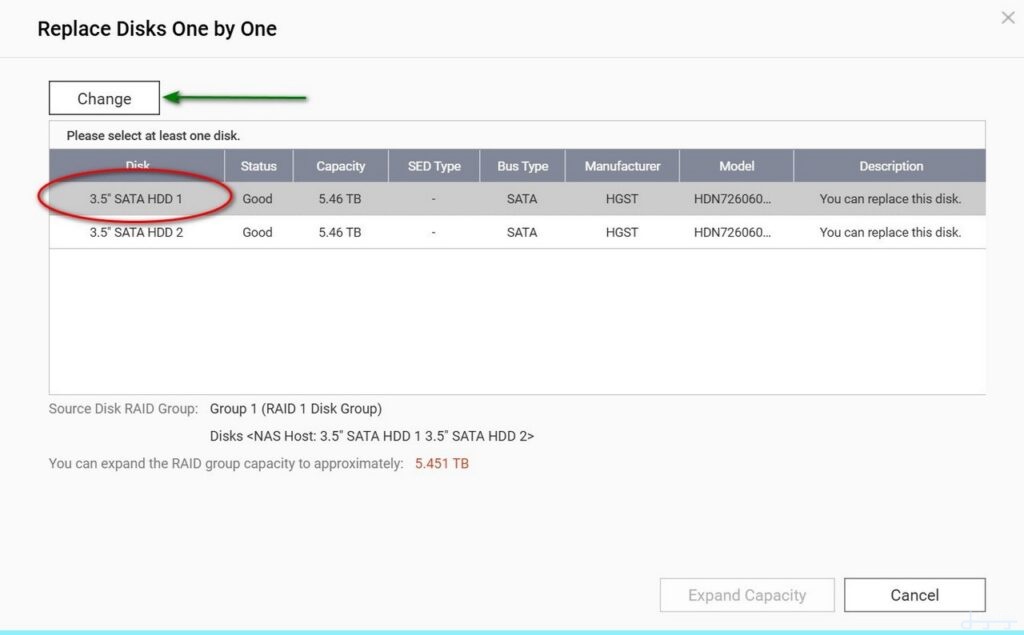Click HDD 2's "You can replace this disk" description
1024x635 pixels.
[x=890, y=232]
